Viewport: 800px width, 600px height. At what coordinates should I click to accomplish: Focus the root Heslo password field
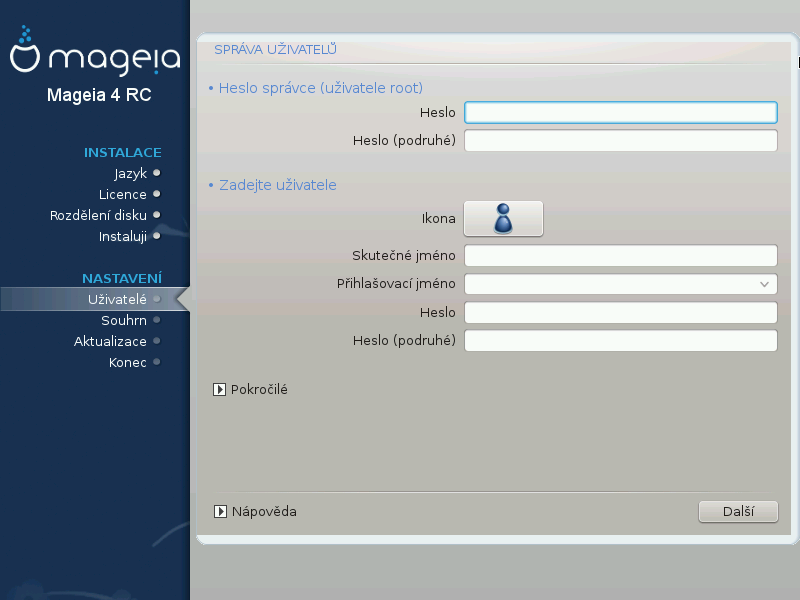(x=621, y=112)
